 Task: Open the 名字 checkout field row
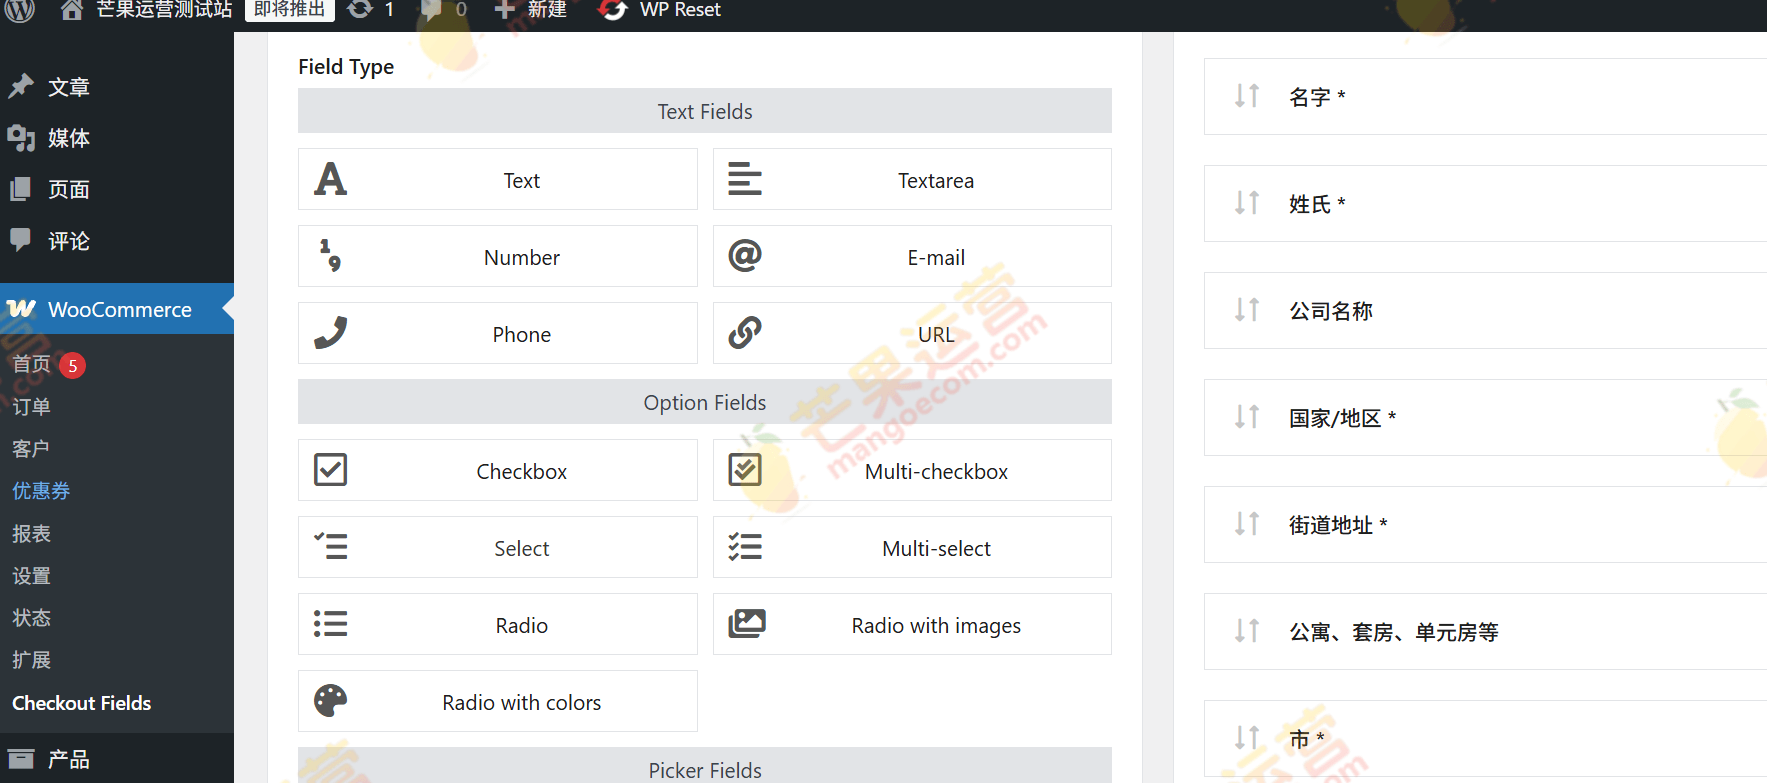pos(1485,96)
